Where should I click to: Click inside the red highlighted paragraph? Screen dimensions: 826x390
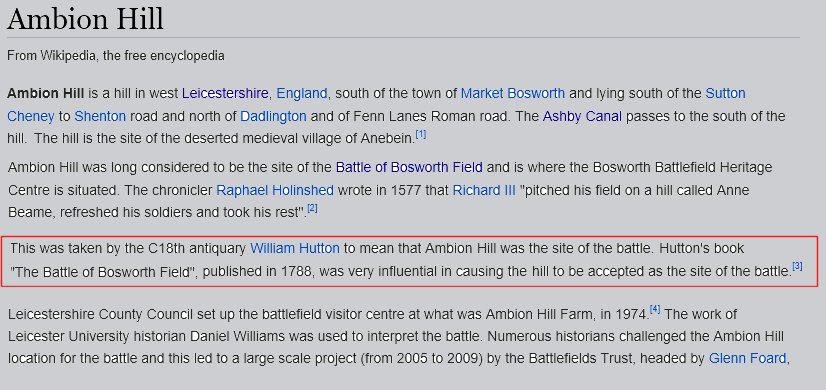pyautogui.click(x=409, y=261)
